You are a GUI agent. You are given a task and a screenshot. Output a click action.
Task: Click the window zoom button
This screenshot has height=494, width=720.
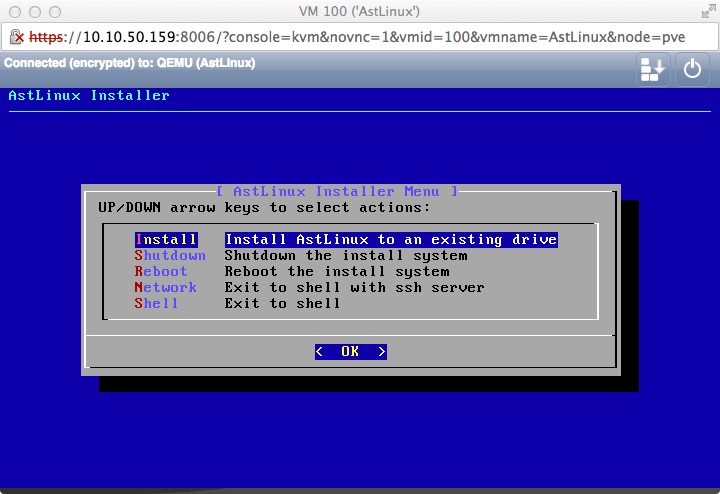pos(55,12)
